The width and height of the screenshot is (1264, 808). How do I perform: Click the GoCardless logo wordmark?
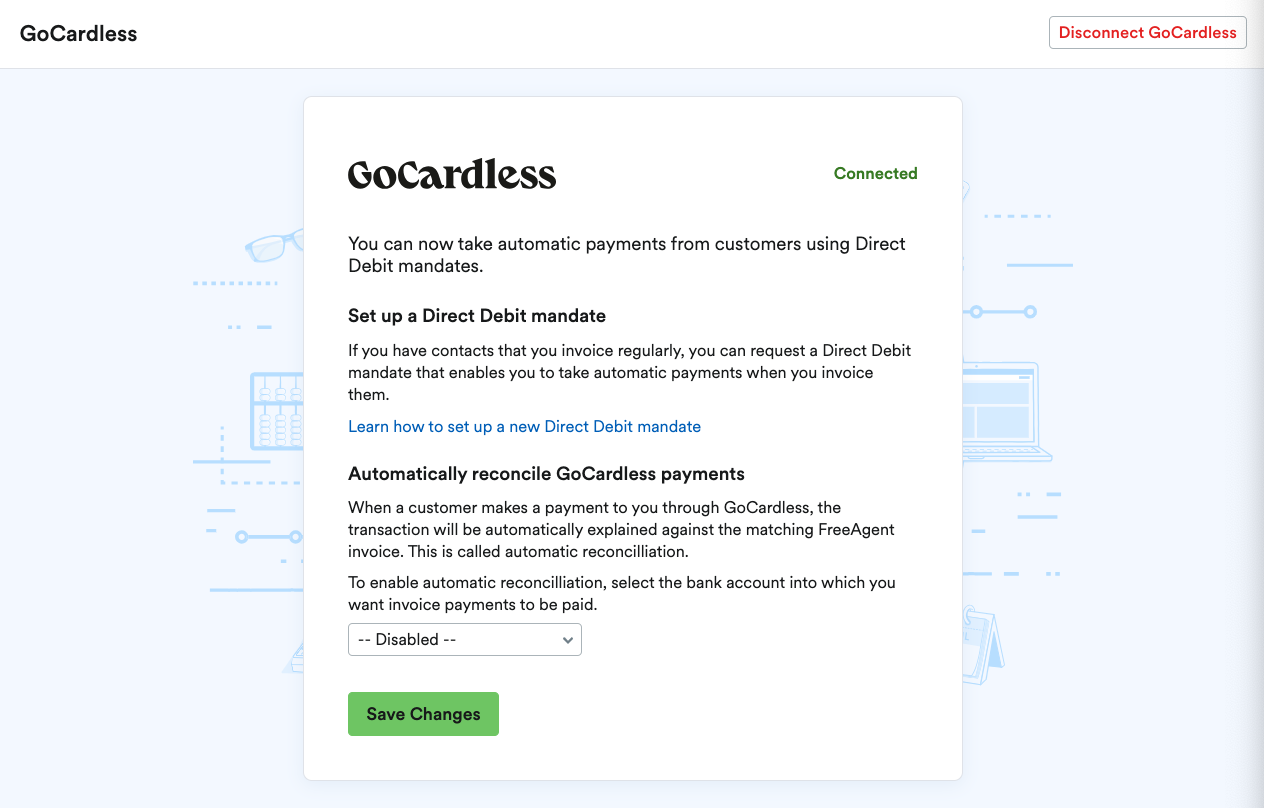(x=452, y=174)
